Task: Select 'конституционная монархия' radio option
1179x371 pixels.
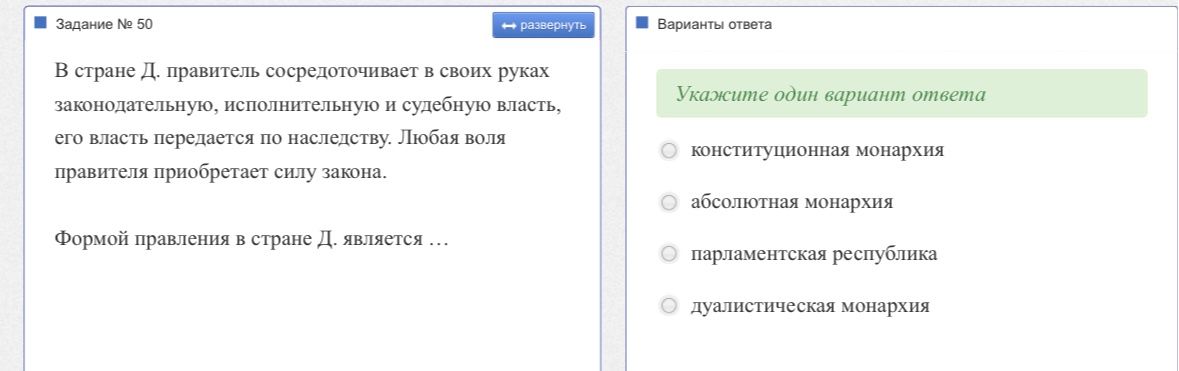Action: point(668,151)
